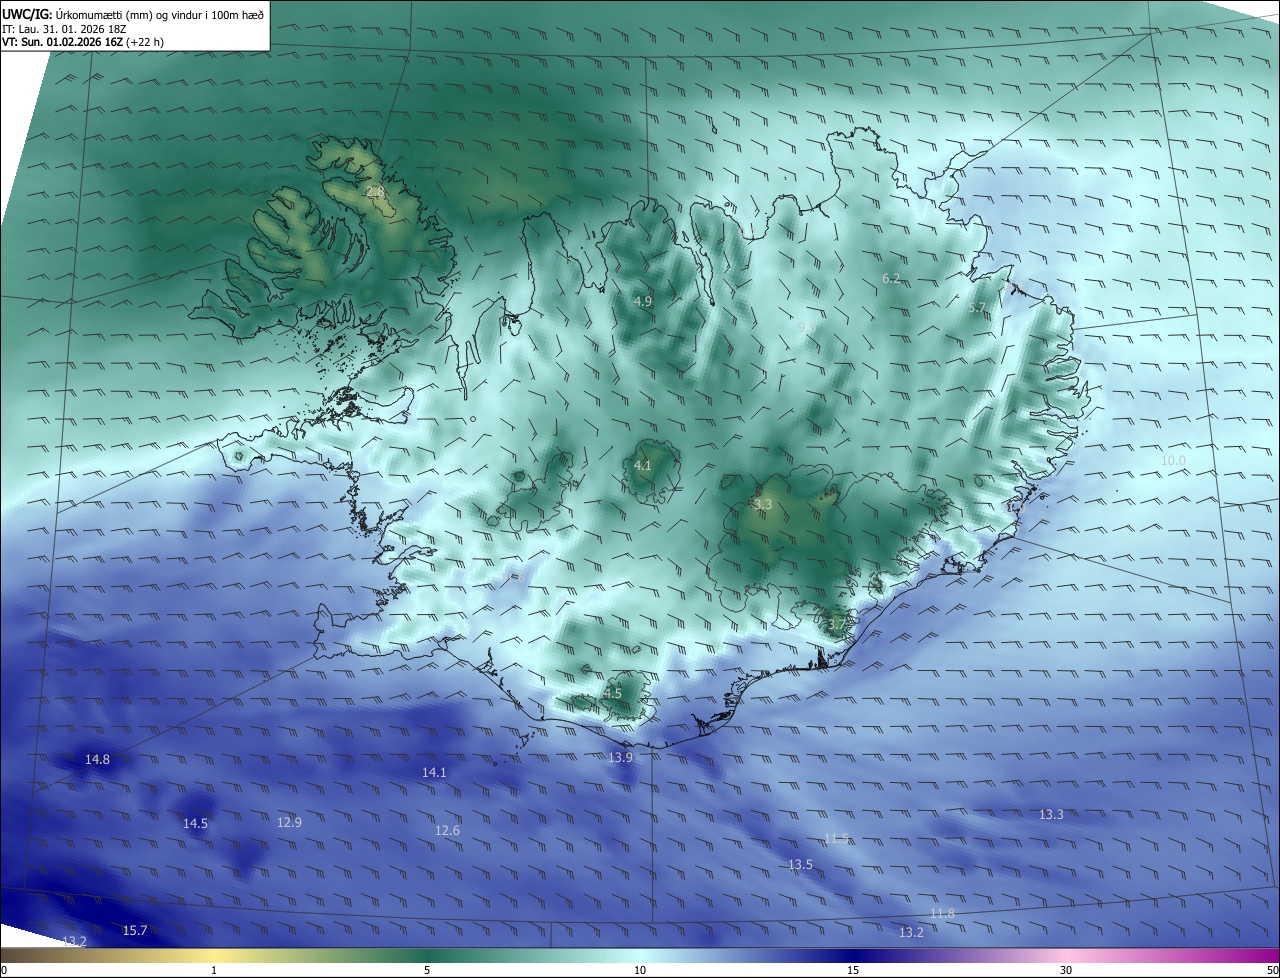The image size is (1280, 978).
Task: Select the 4.9 precipitable water value
Action: point(643,301)
